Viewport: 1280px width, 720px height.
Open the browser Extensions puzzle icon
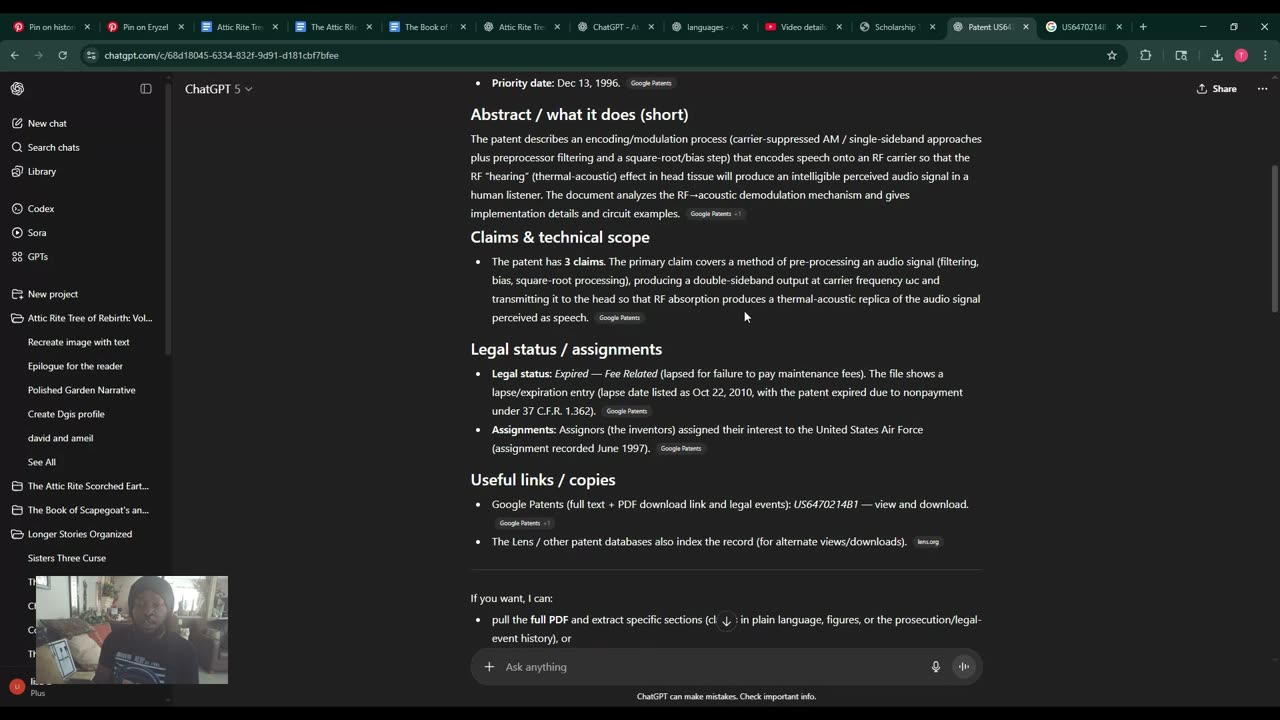1146,55
